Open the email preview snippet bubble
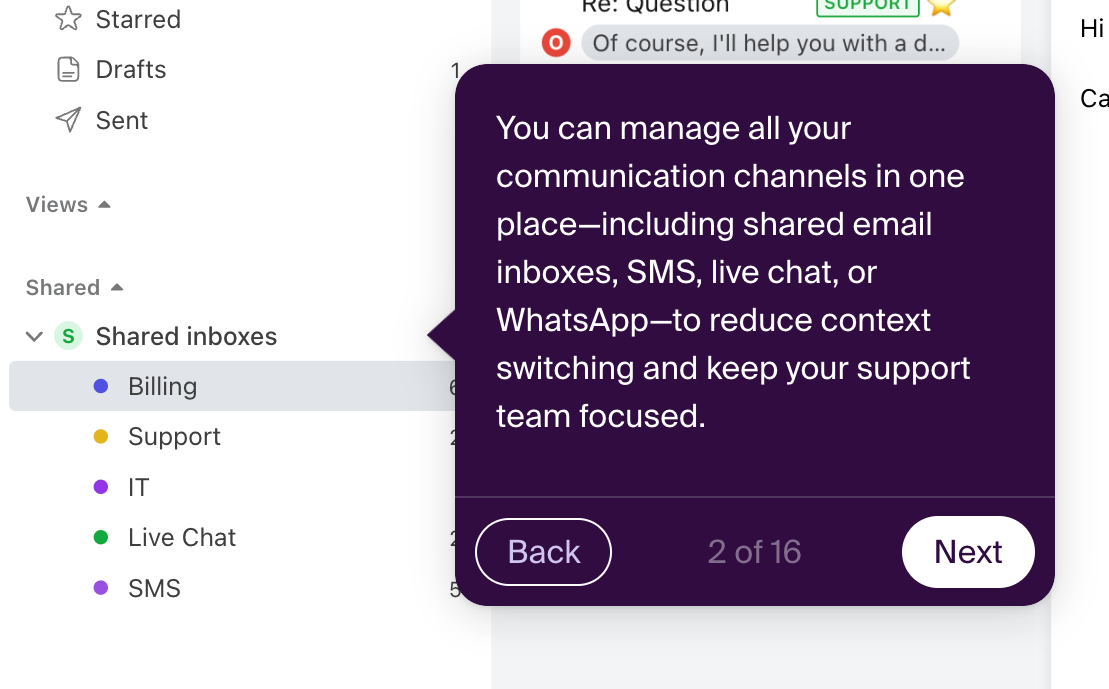Viewport: 1109px width, 689px height. [768, 44]
